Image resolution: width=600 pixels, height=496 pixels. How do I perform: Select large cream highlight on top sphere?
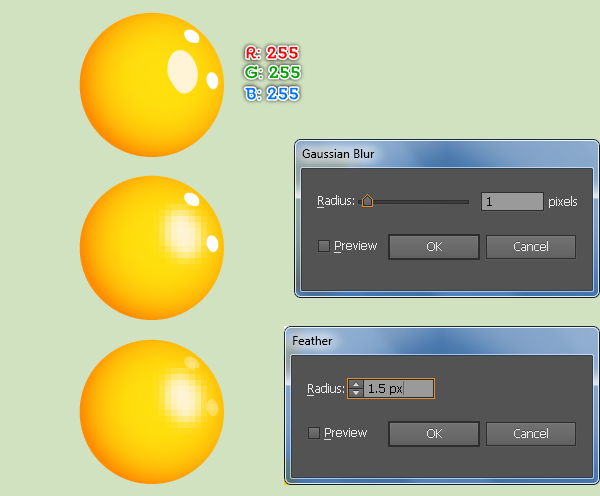[x=183, y=72]
